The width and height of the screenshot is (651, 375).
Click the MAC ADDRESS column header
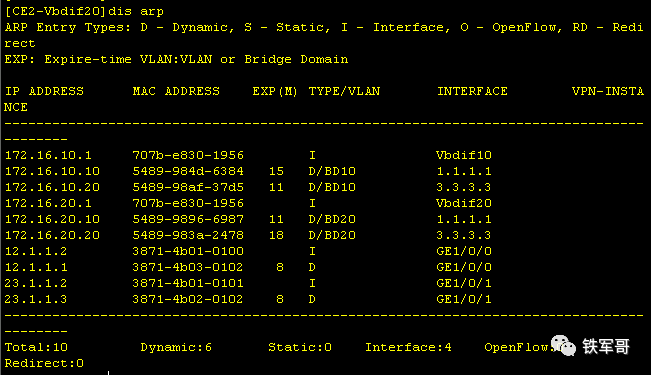coord(176,91)
